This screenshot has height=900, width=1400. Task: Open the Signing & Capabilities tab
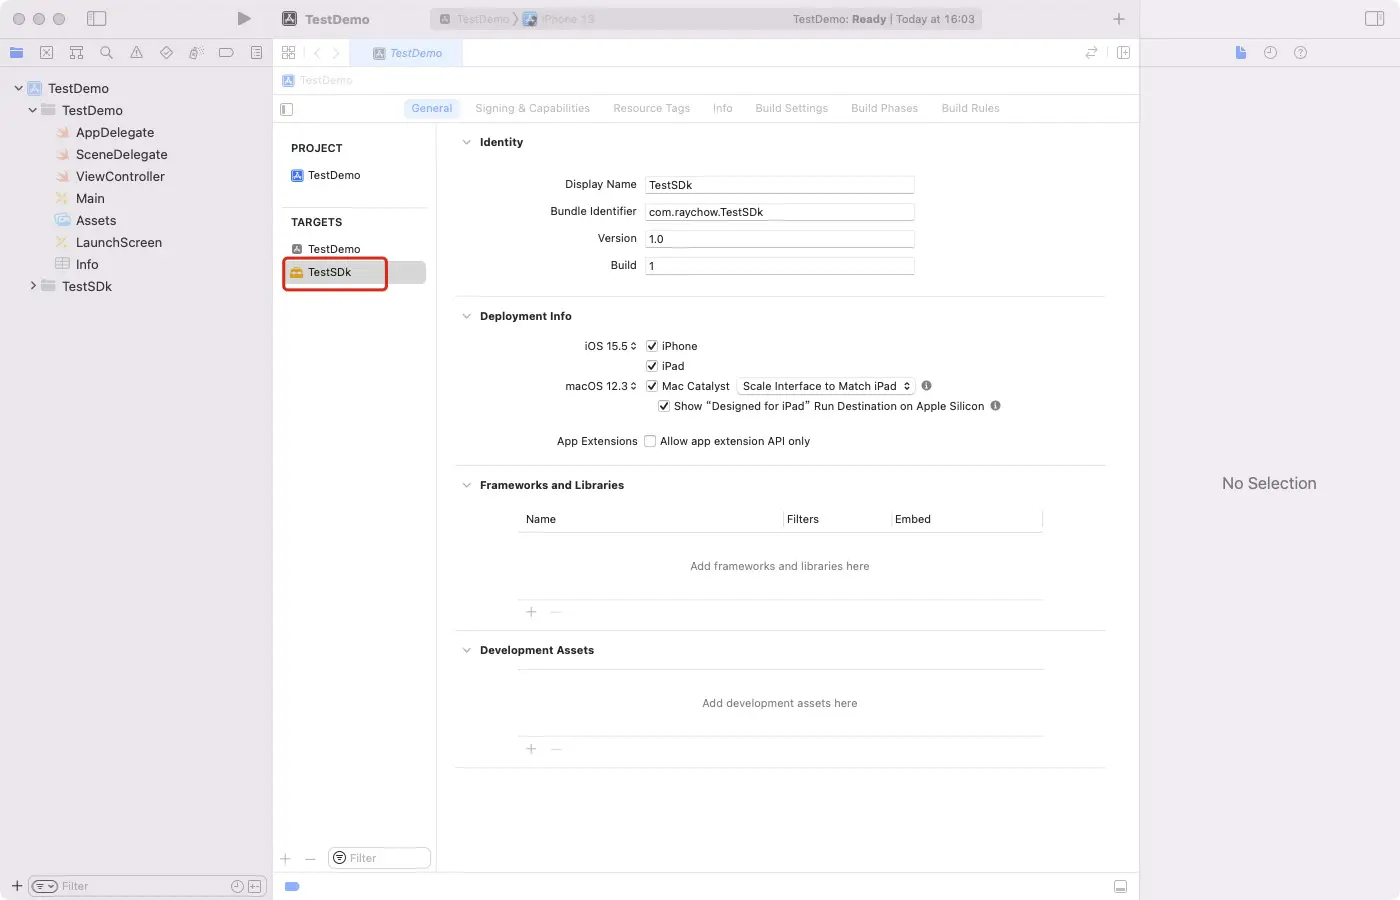(x=532, y=108)
